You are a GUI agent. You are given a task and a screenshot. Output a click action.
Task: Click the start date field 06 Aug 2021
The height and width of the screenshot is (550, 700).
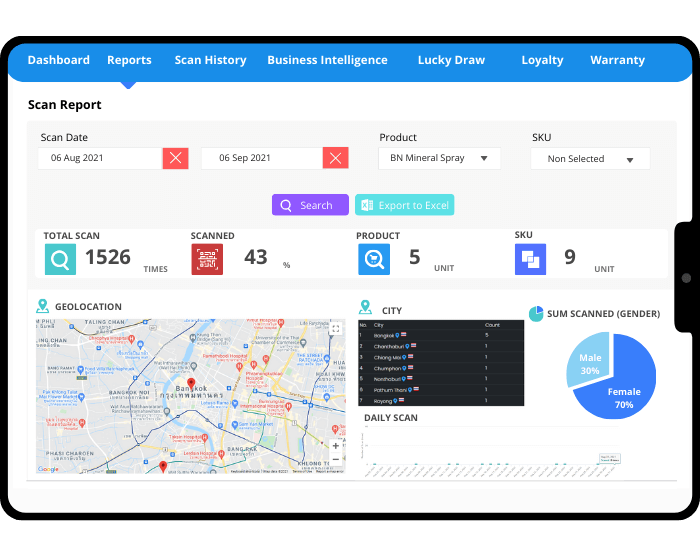99,158
